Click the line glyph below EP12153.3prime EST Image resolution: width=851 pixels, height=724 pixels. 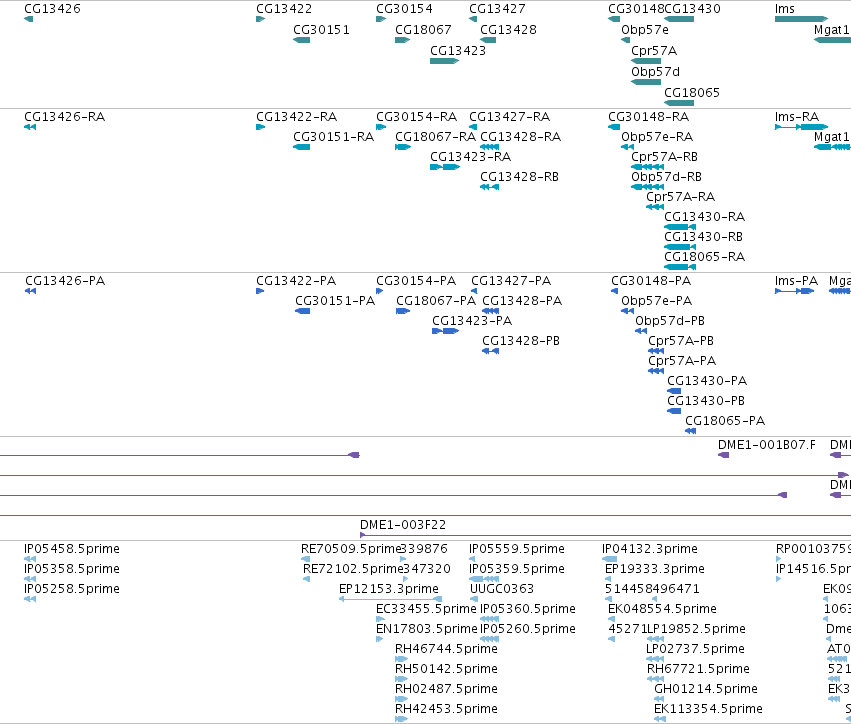(x=390, y=599)
